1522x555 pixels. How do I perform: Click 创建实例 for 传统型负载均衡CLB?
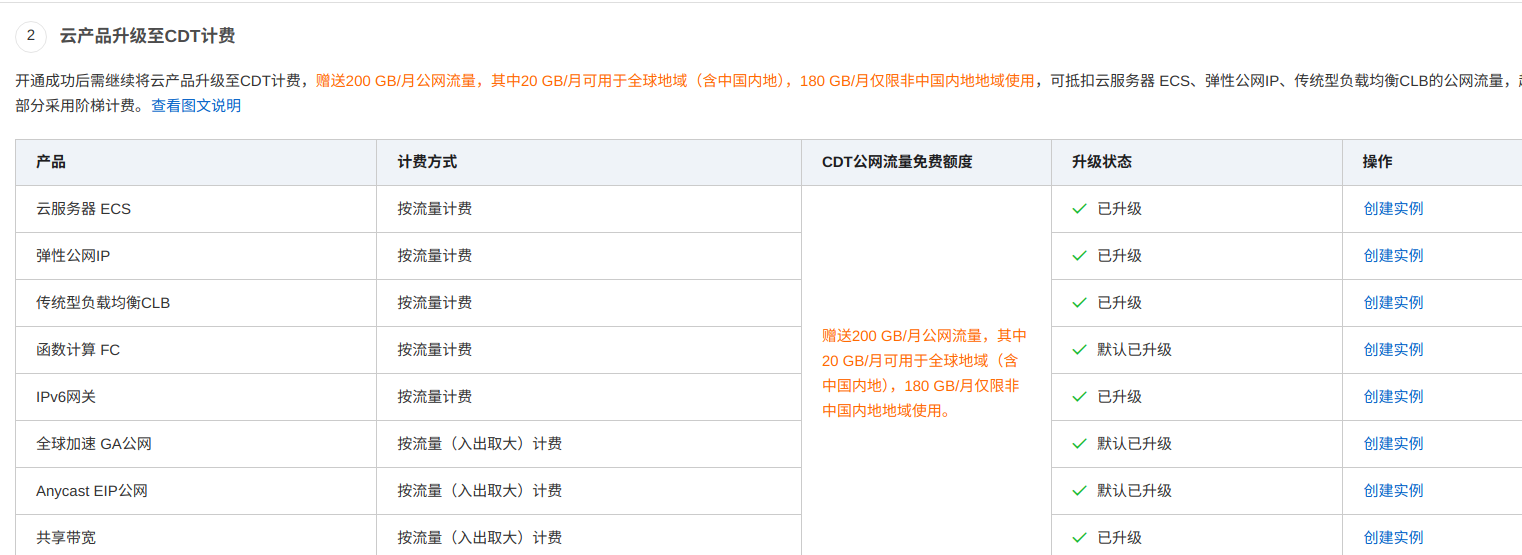click(1393, 303)
